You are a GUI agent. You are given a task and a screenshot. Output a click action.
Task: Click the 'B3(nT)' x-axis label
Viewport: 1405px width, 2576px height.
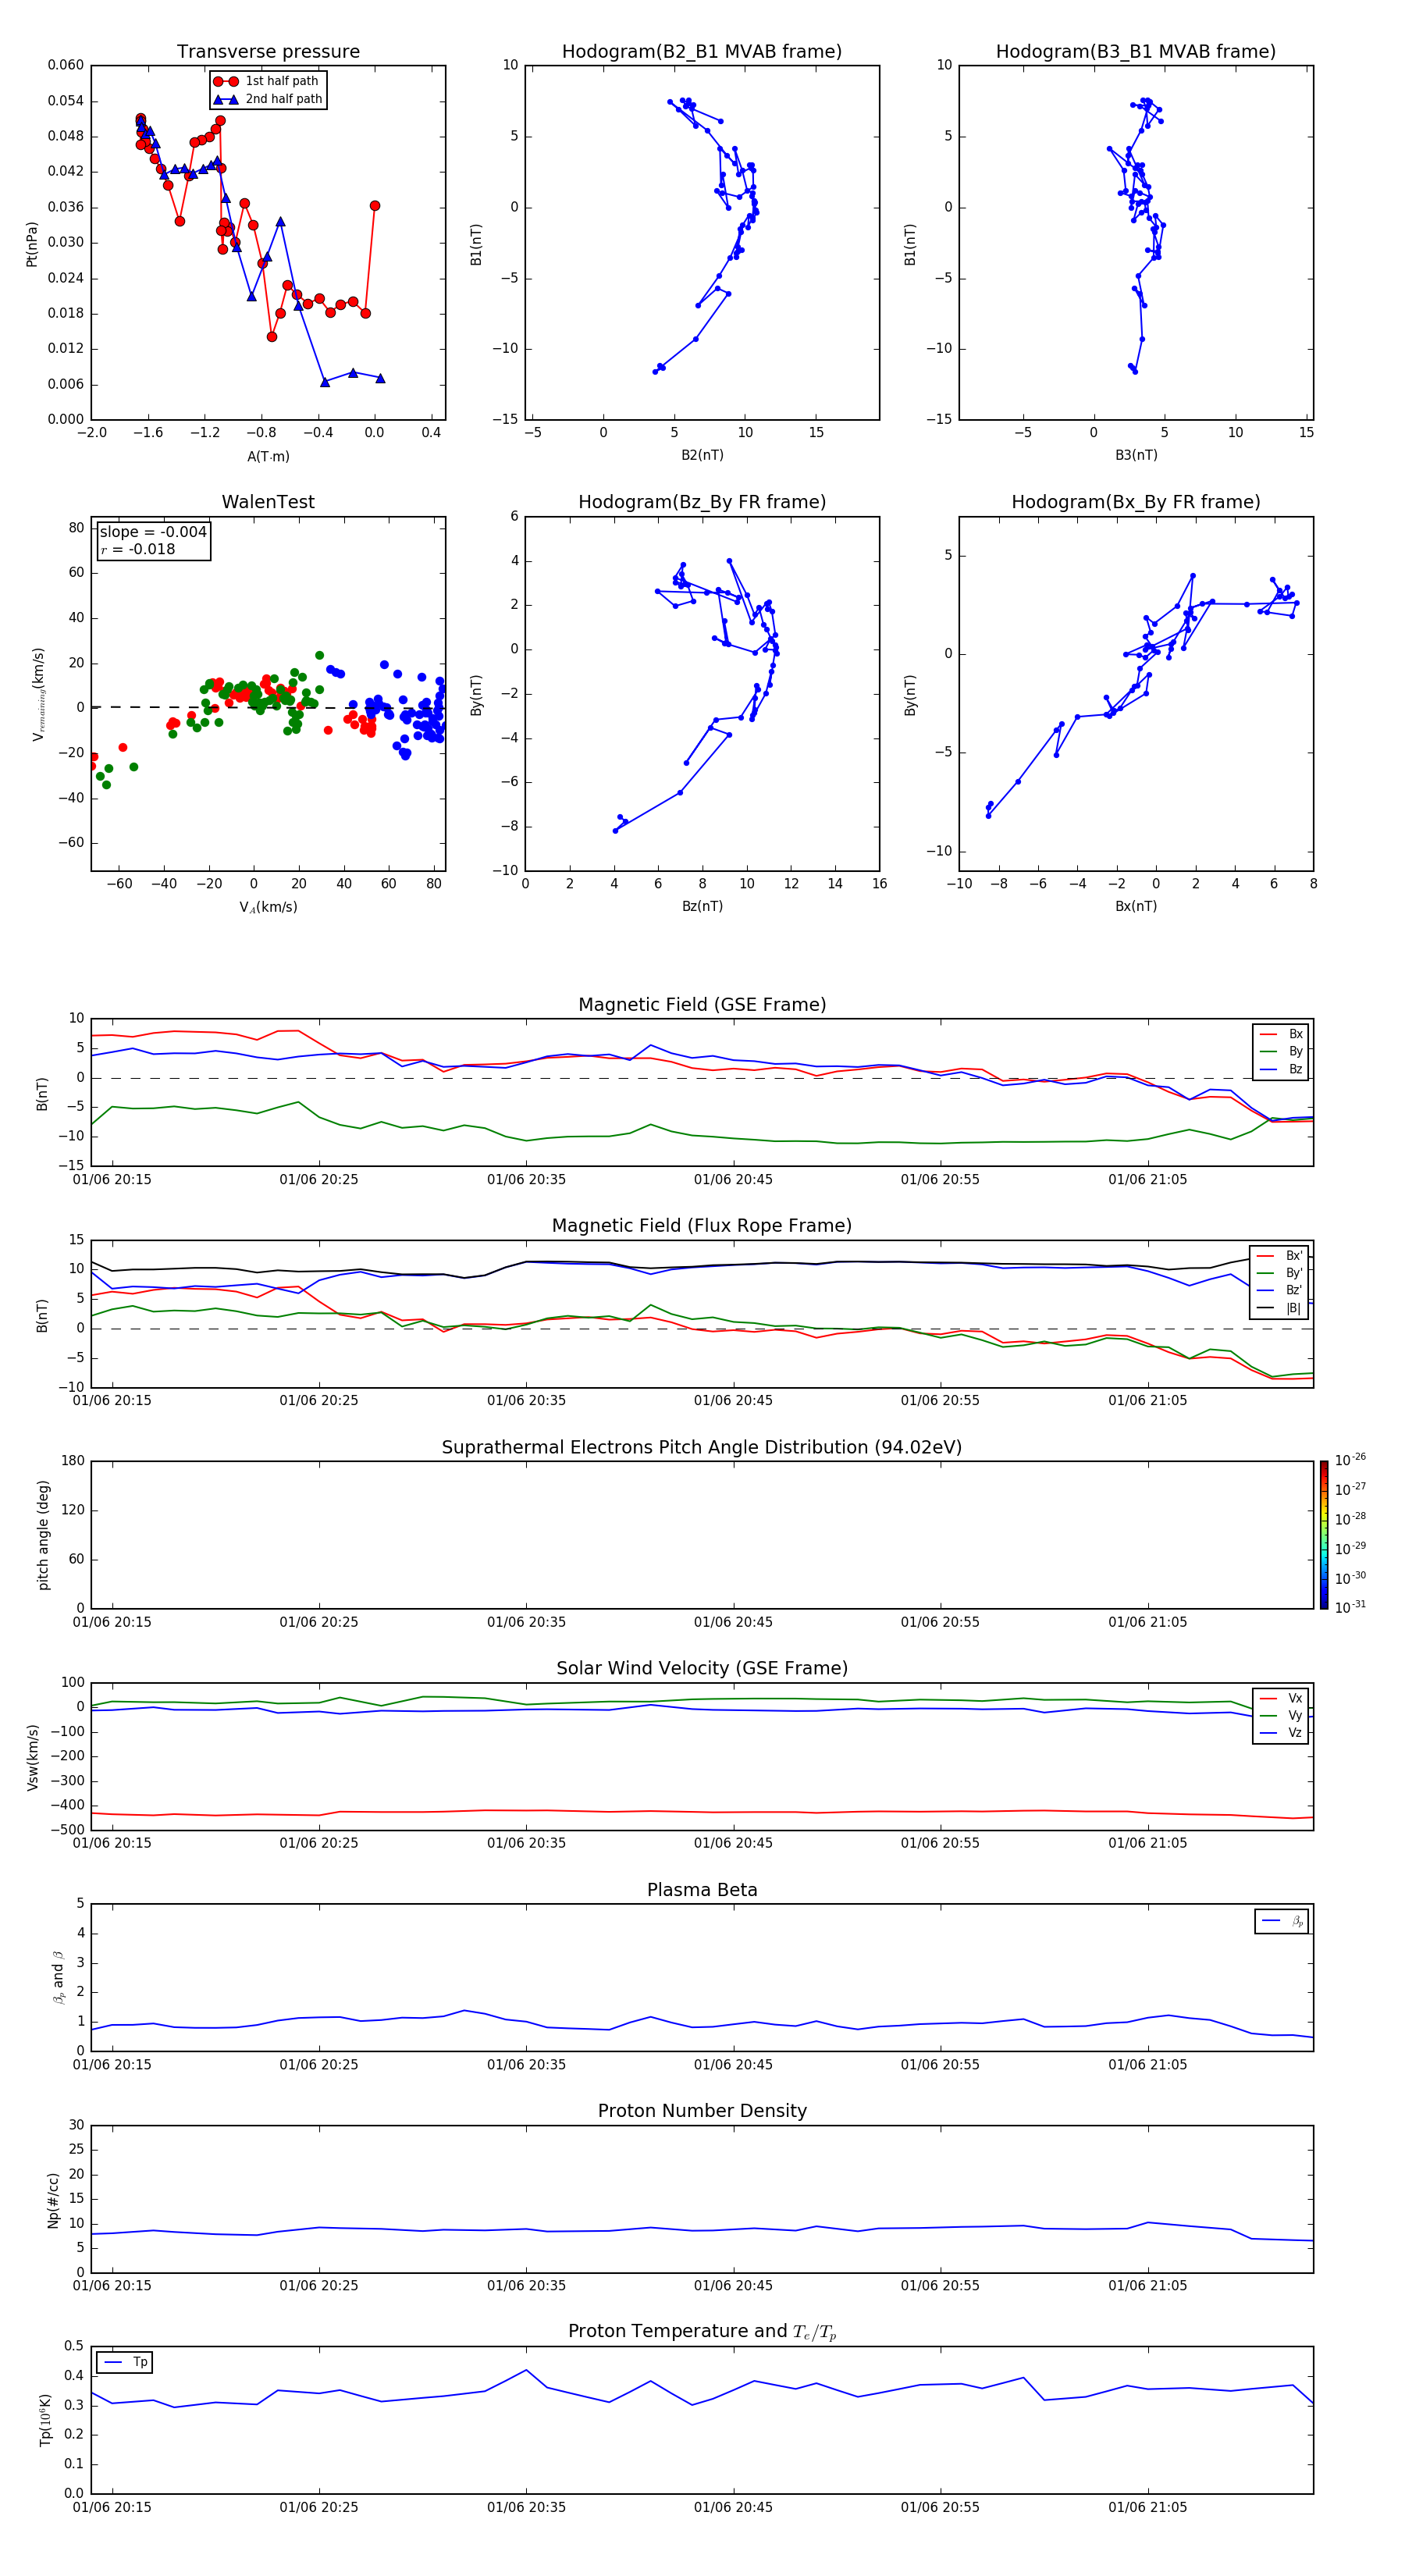click(1136, 455)
